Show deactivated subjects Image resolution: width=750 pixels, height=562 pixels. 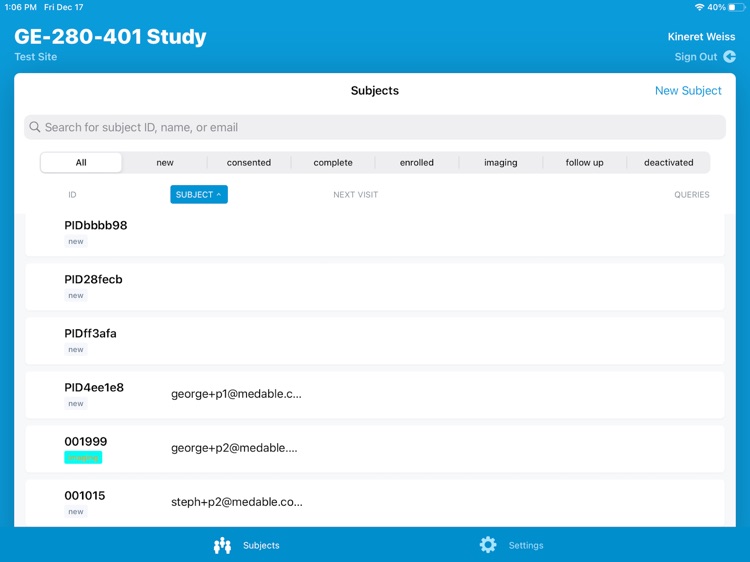tap(669, 163)
